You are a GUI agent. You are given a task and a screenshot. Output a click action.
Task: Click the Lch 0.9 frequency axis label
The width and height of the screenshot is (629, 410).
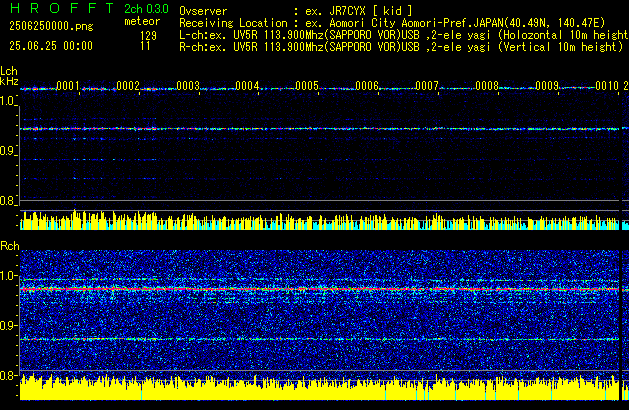8,151
